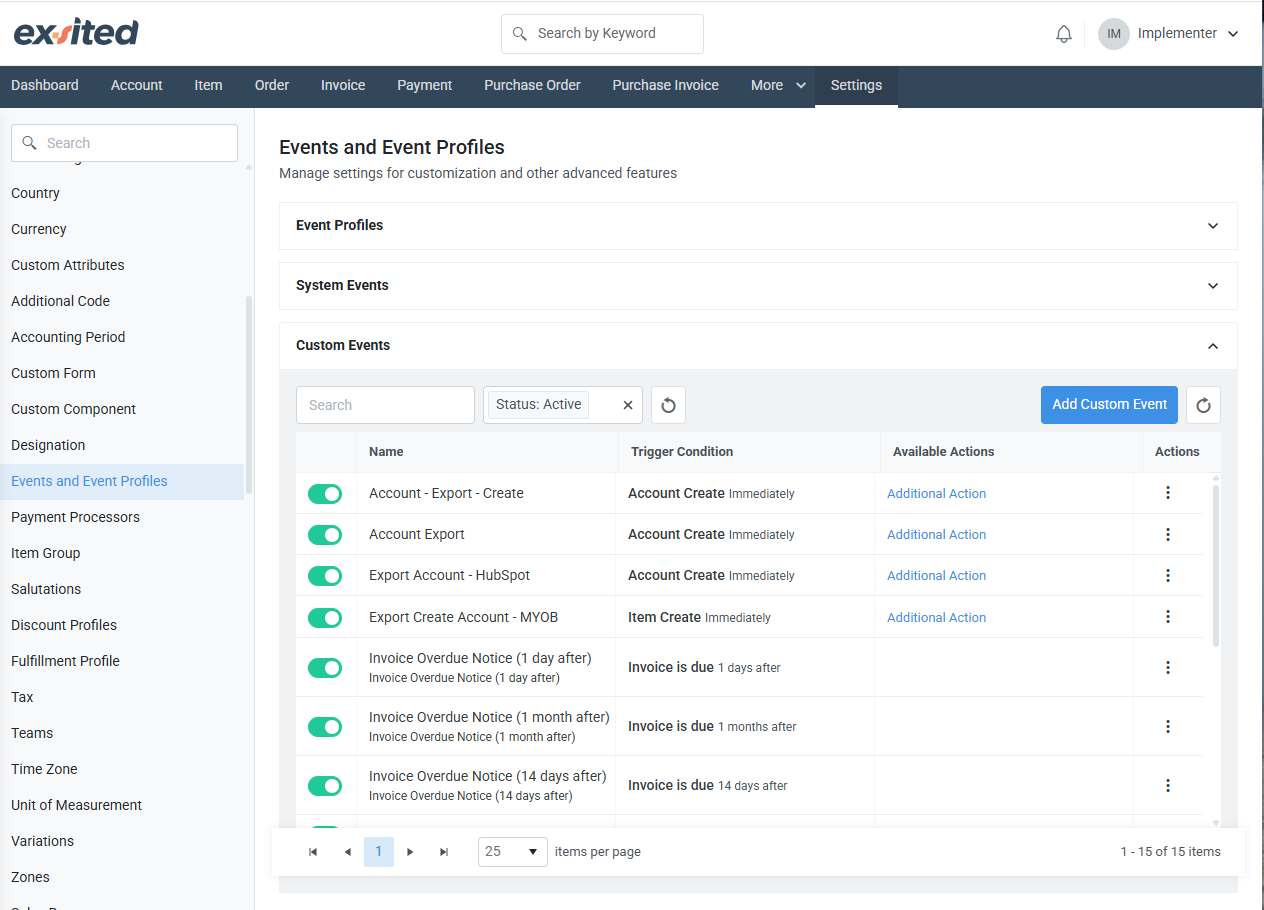Click Additional Action for Export Account - HubSpot
The image size is (1264, 910).
pyautogui.click(x=937, y=576)
